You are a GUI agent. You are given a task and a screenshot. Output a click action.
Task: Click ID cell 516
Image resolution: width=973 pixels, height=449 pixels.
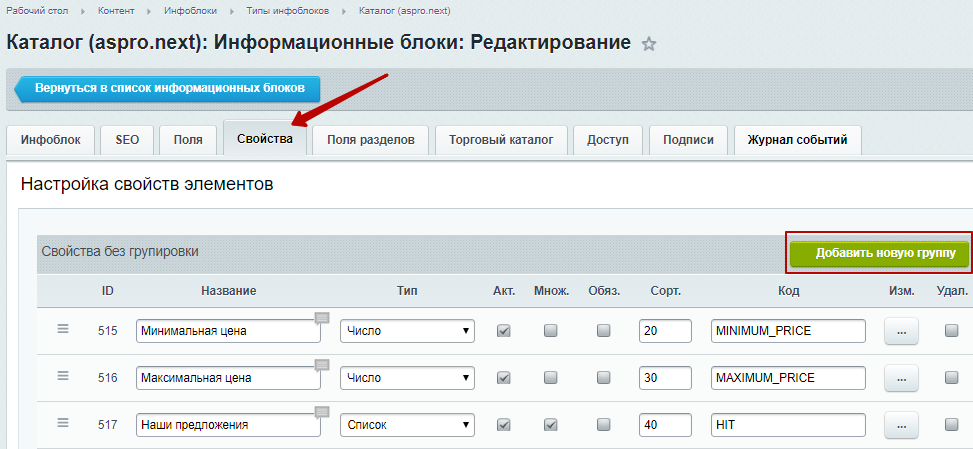[x=107, y=378]
